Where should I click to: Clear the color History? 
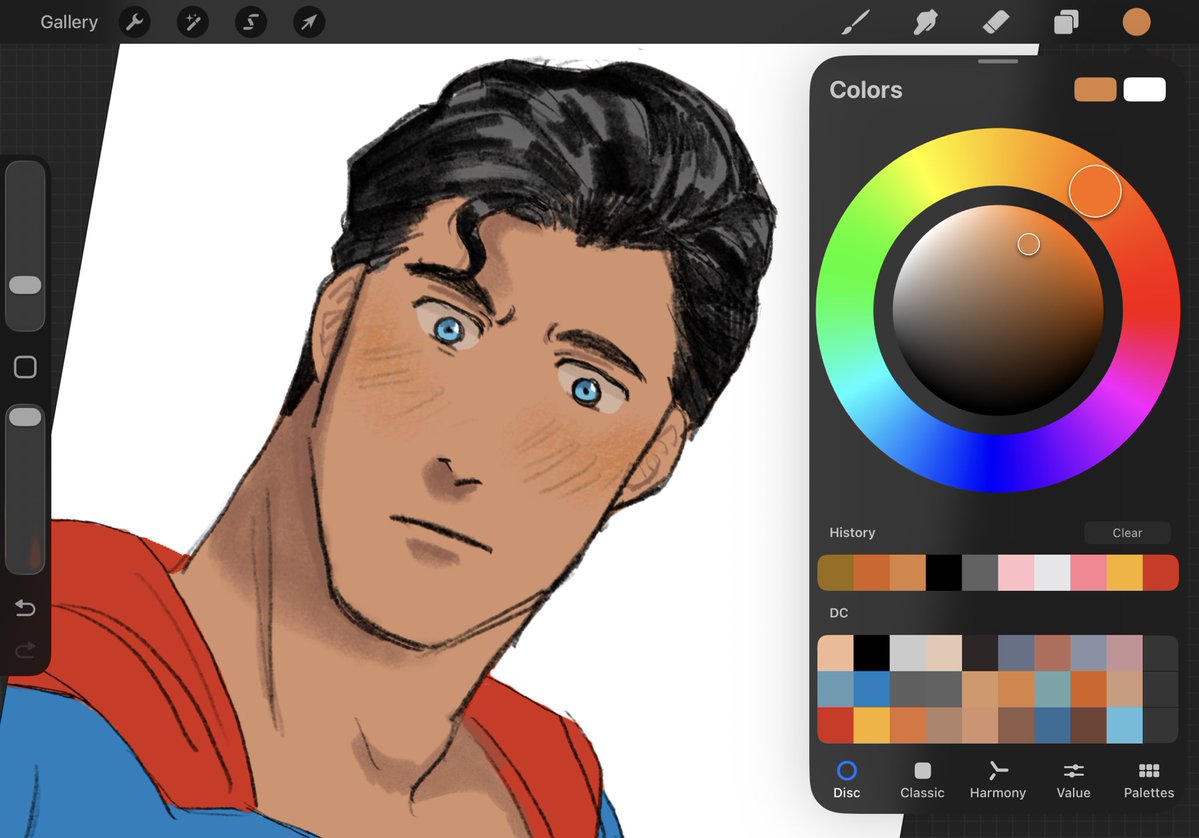pyautogui.click(x=1127, y=533)
